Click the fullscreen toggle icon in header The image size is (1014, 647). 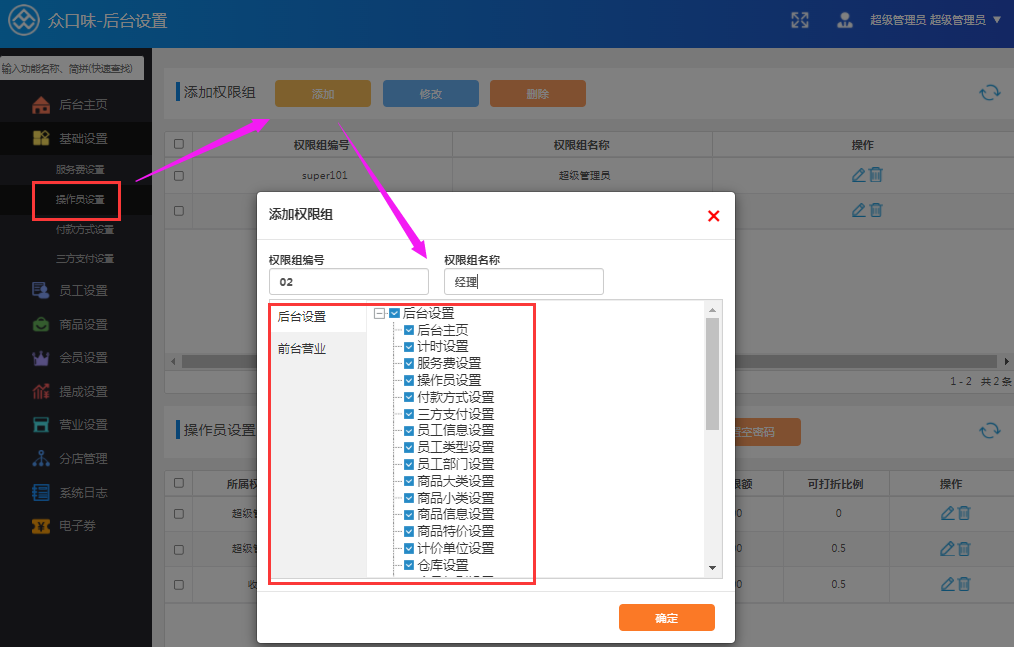coord(800,20)
